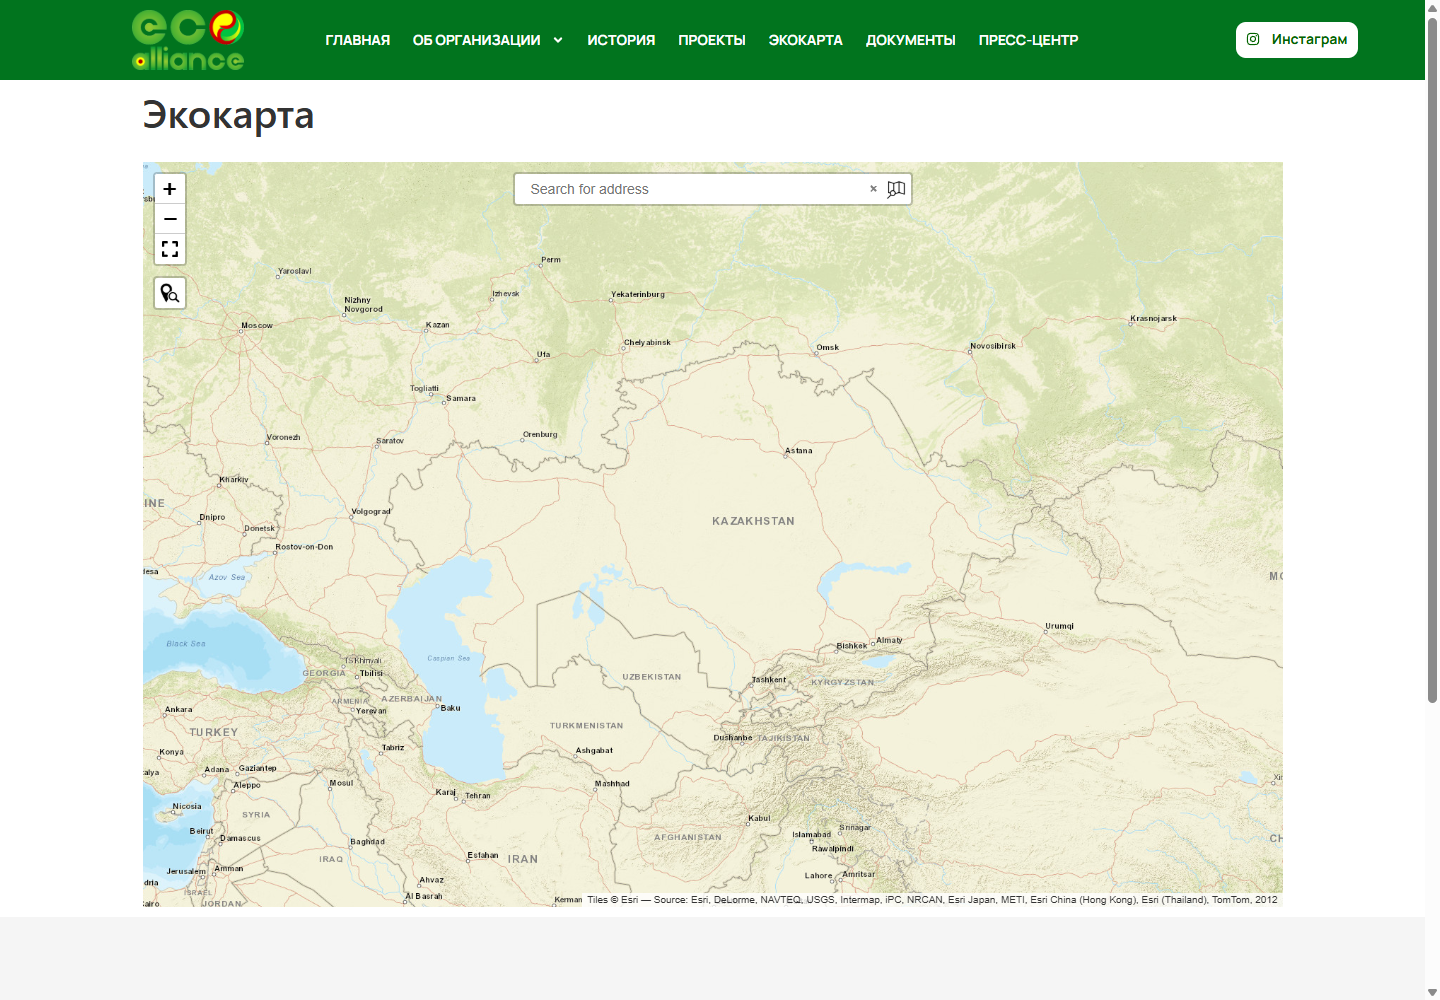Image resolution: width=1440 pixels, height=1000 pixels.
Task: Click Yekaterinburg on the map
Action: pos(638,295)
